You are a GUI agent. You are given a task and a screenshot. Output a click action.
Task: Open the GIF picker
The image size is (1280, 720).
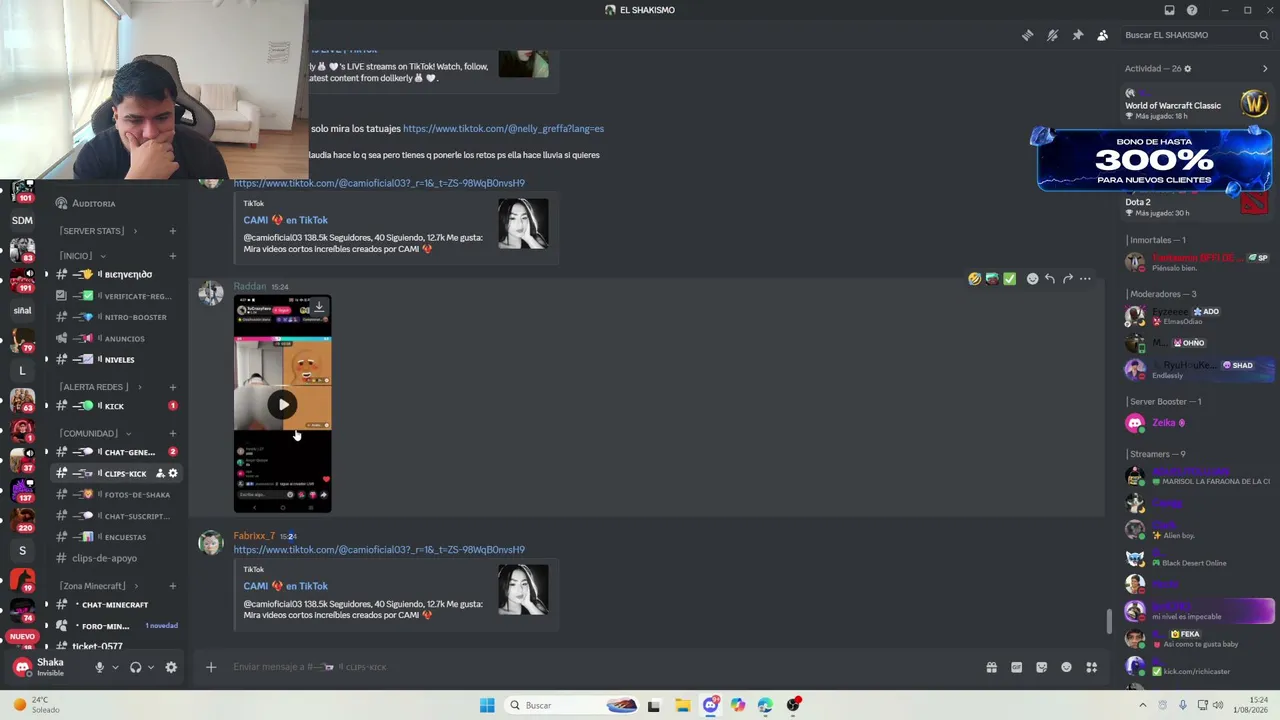pyautogui.click(x=1016, y=667)
